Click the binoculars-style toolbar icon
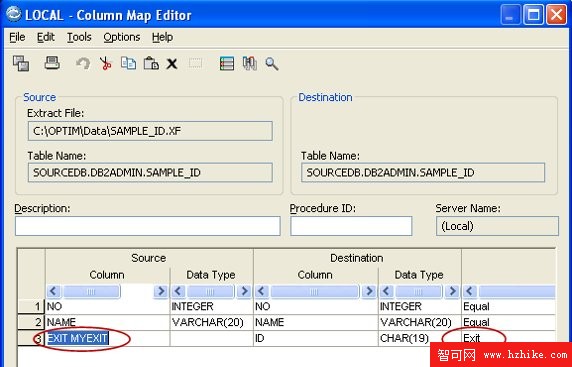Image resolution: width=572 pixels, height=367 pixels. 250,64
